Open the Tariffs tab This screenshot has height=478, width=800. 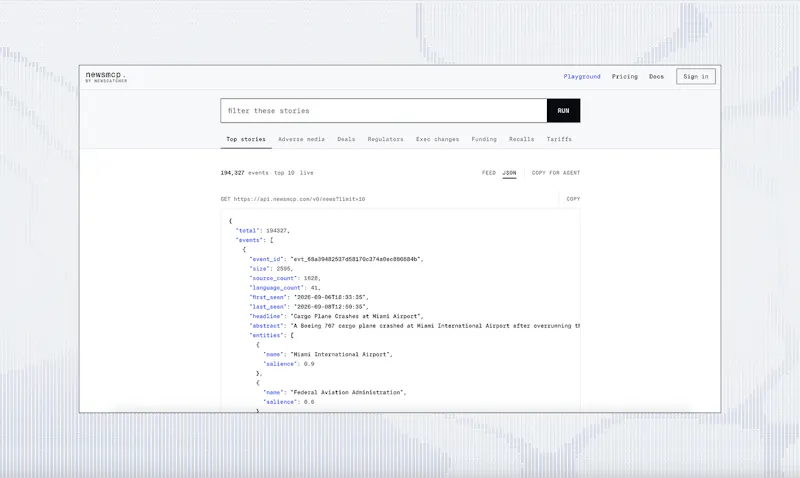[x=559, y=139]
